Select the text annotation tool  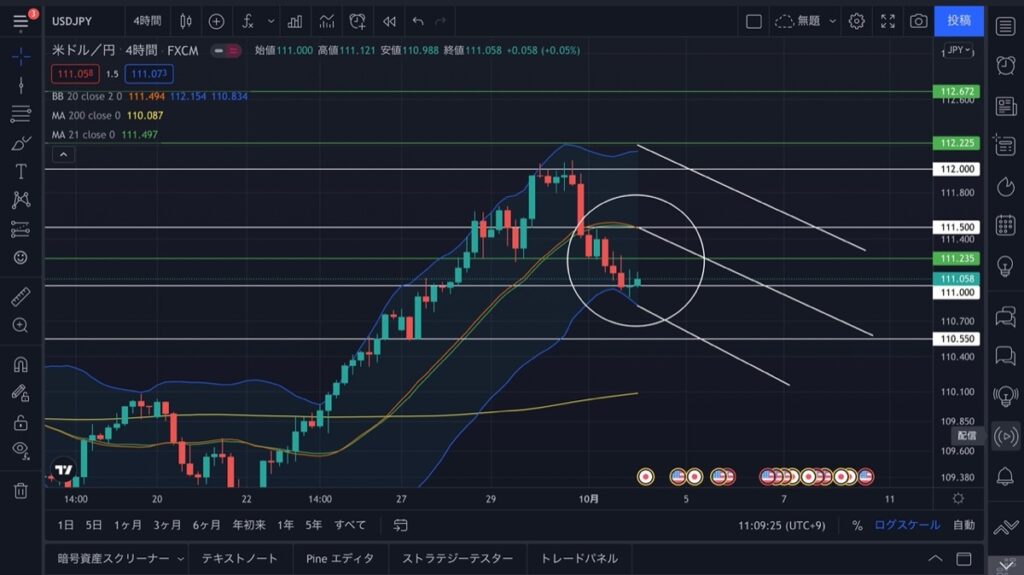tap(21, 171)
